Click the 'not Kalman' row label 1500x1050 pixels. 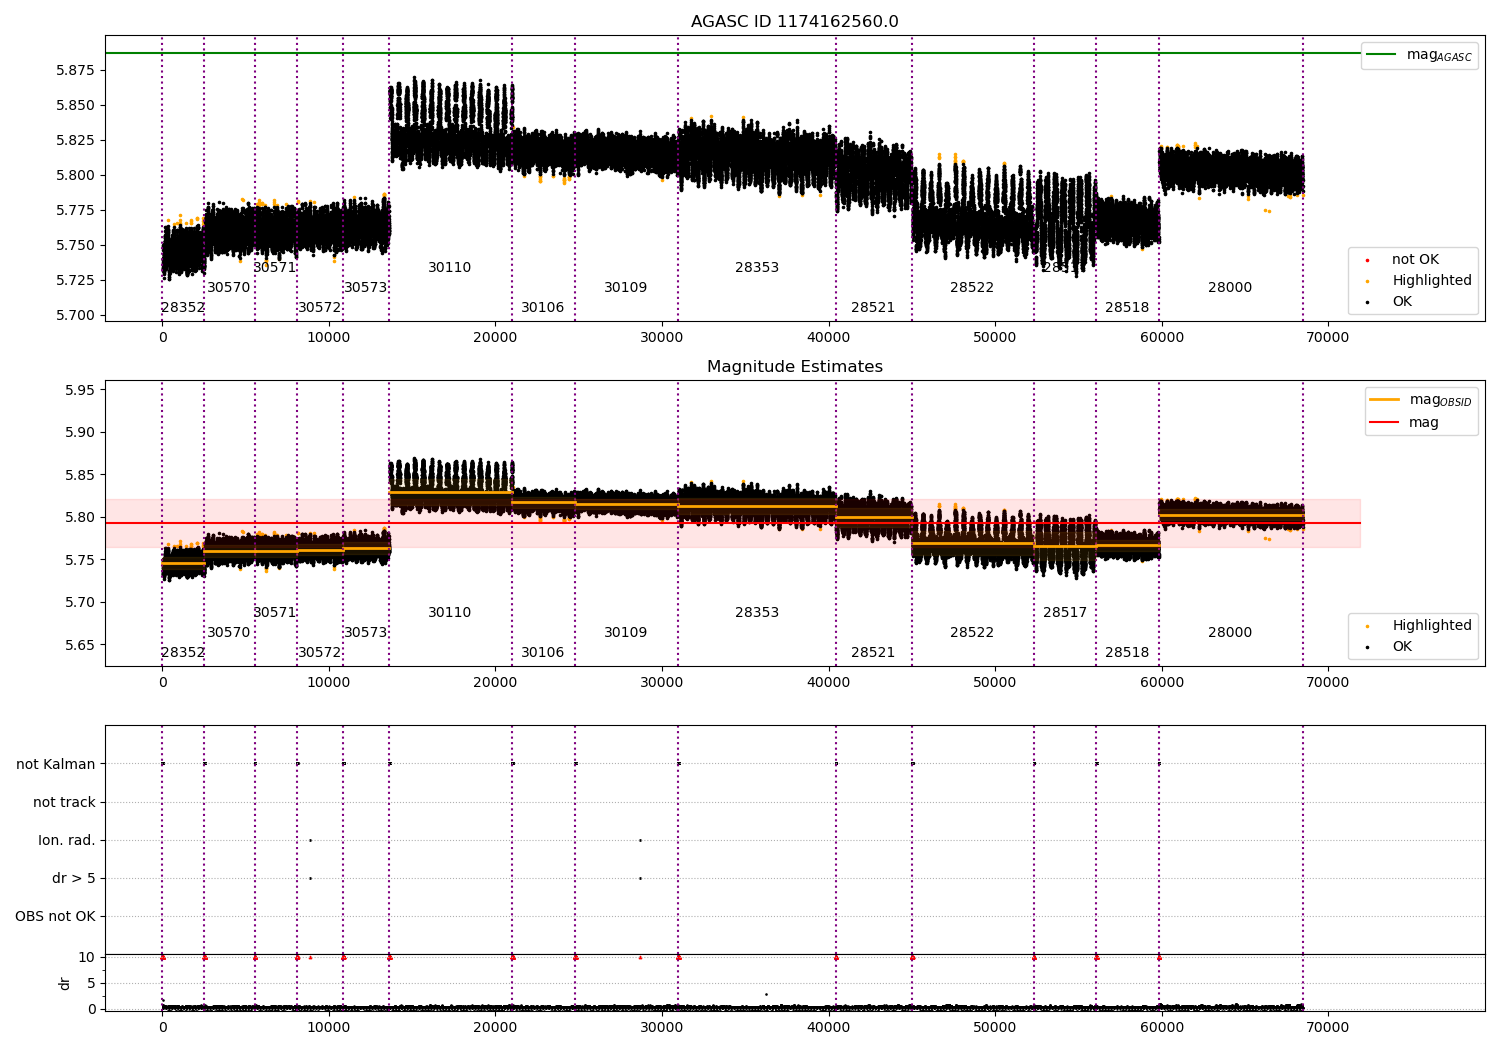(x=56, y=765)
